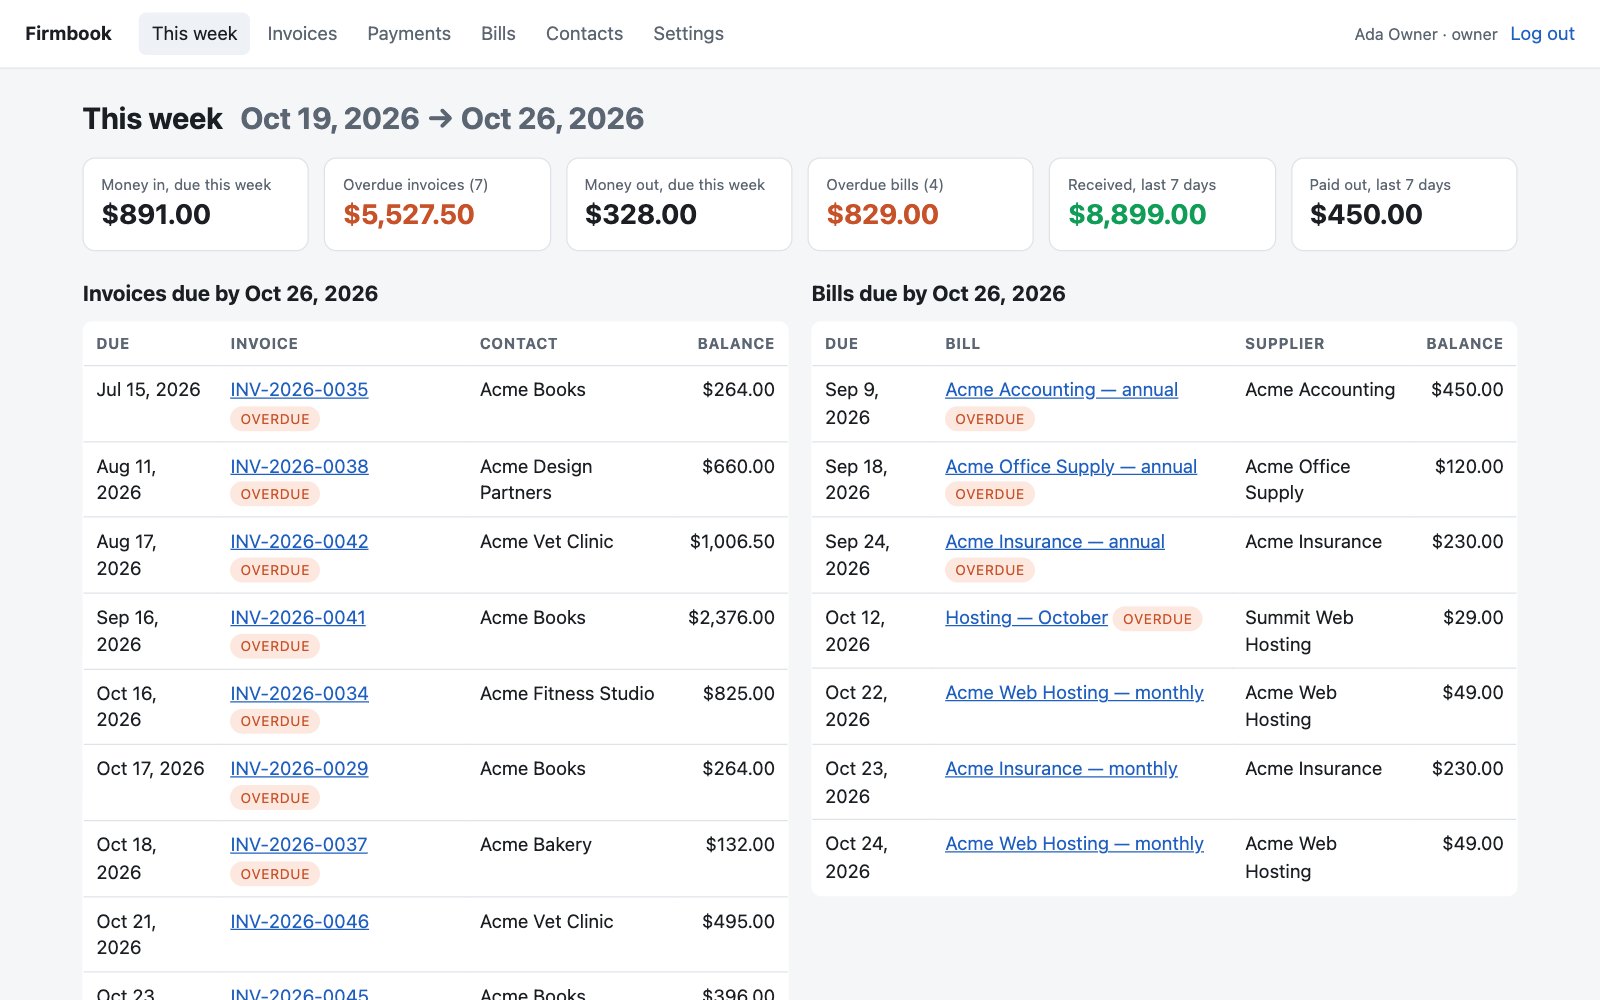Navigate to the Contacts tab
The height and width of the screenshot is (1000, 1600).
[x=584, y=34]
